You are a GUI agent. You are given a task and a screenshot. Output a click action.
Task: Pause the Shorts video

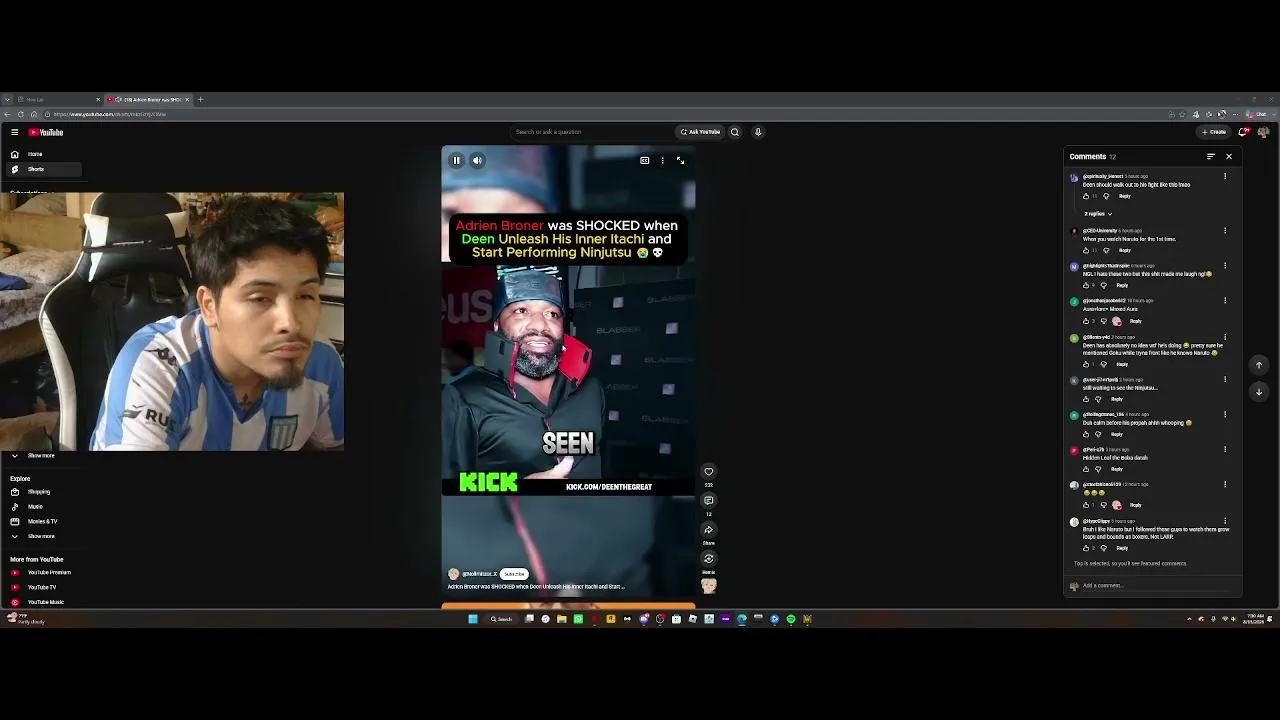point(456,160)
